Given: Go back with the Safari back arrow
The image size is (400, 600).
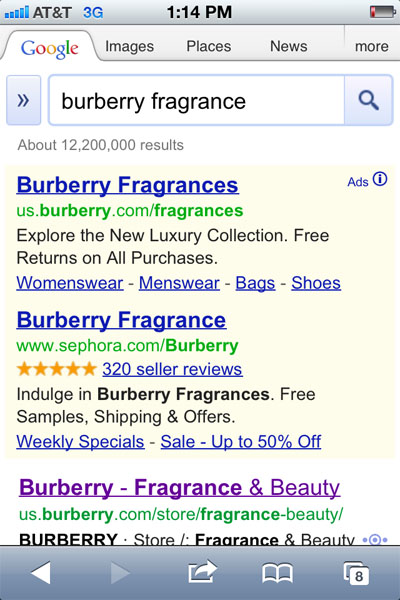Looking at the screenshot, I should pos(41,573).
